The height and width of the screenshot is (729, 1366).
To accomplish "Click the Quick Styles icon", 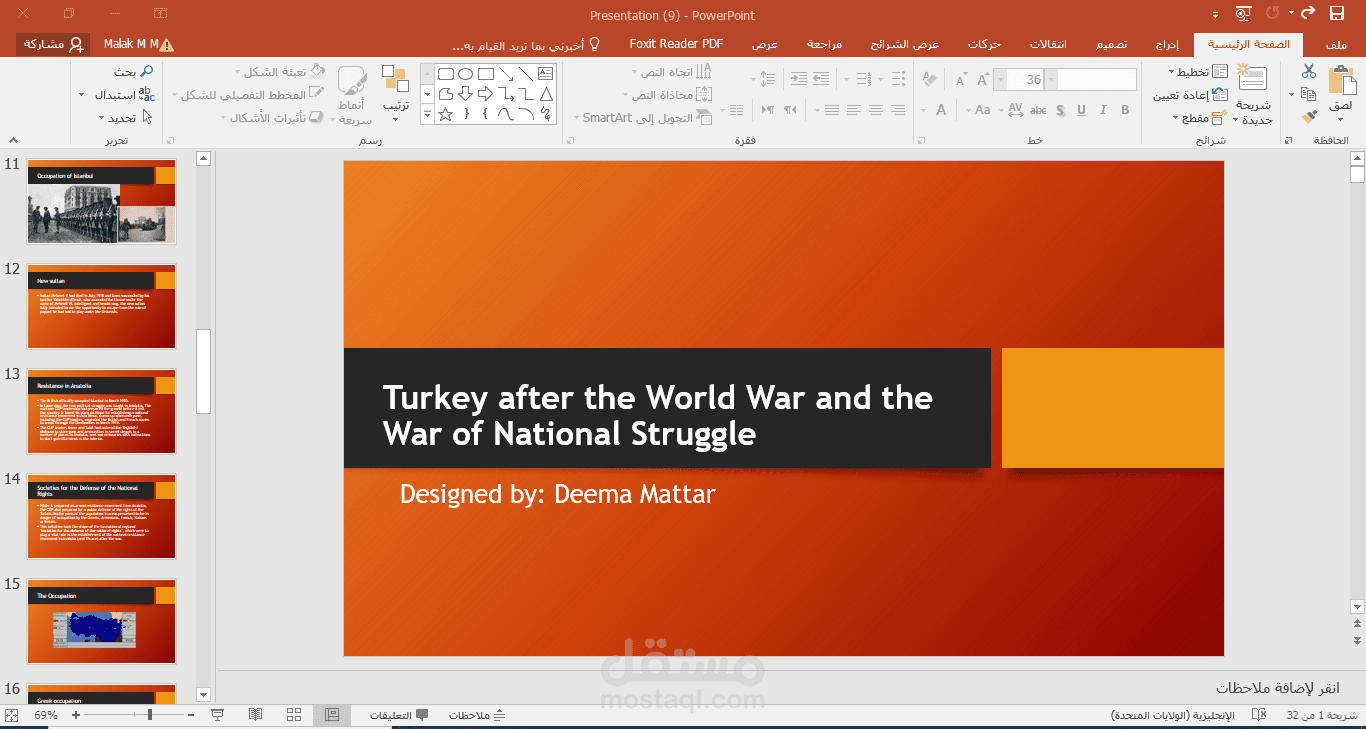I will click(352, 81).
